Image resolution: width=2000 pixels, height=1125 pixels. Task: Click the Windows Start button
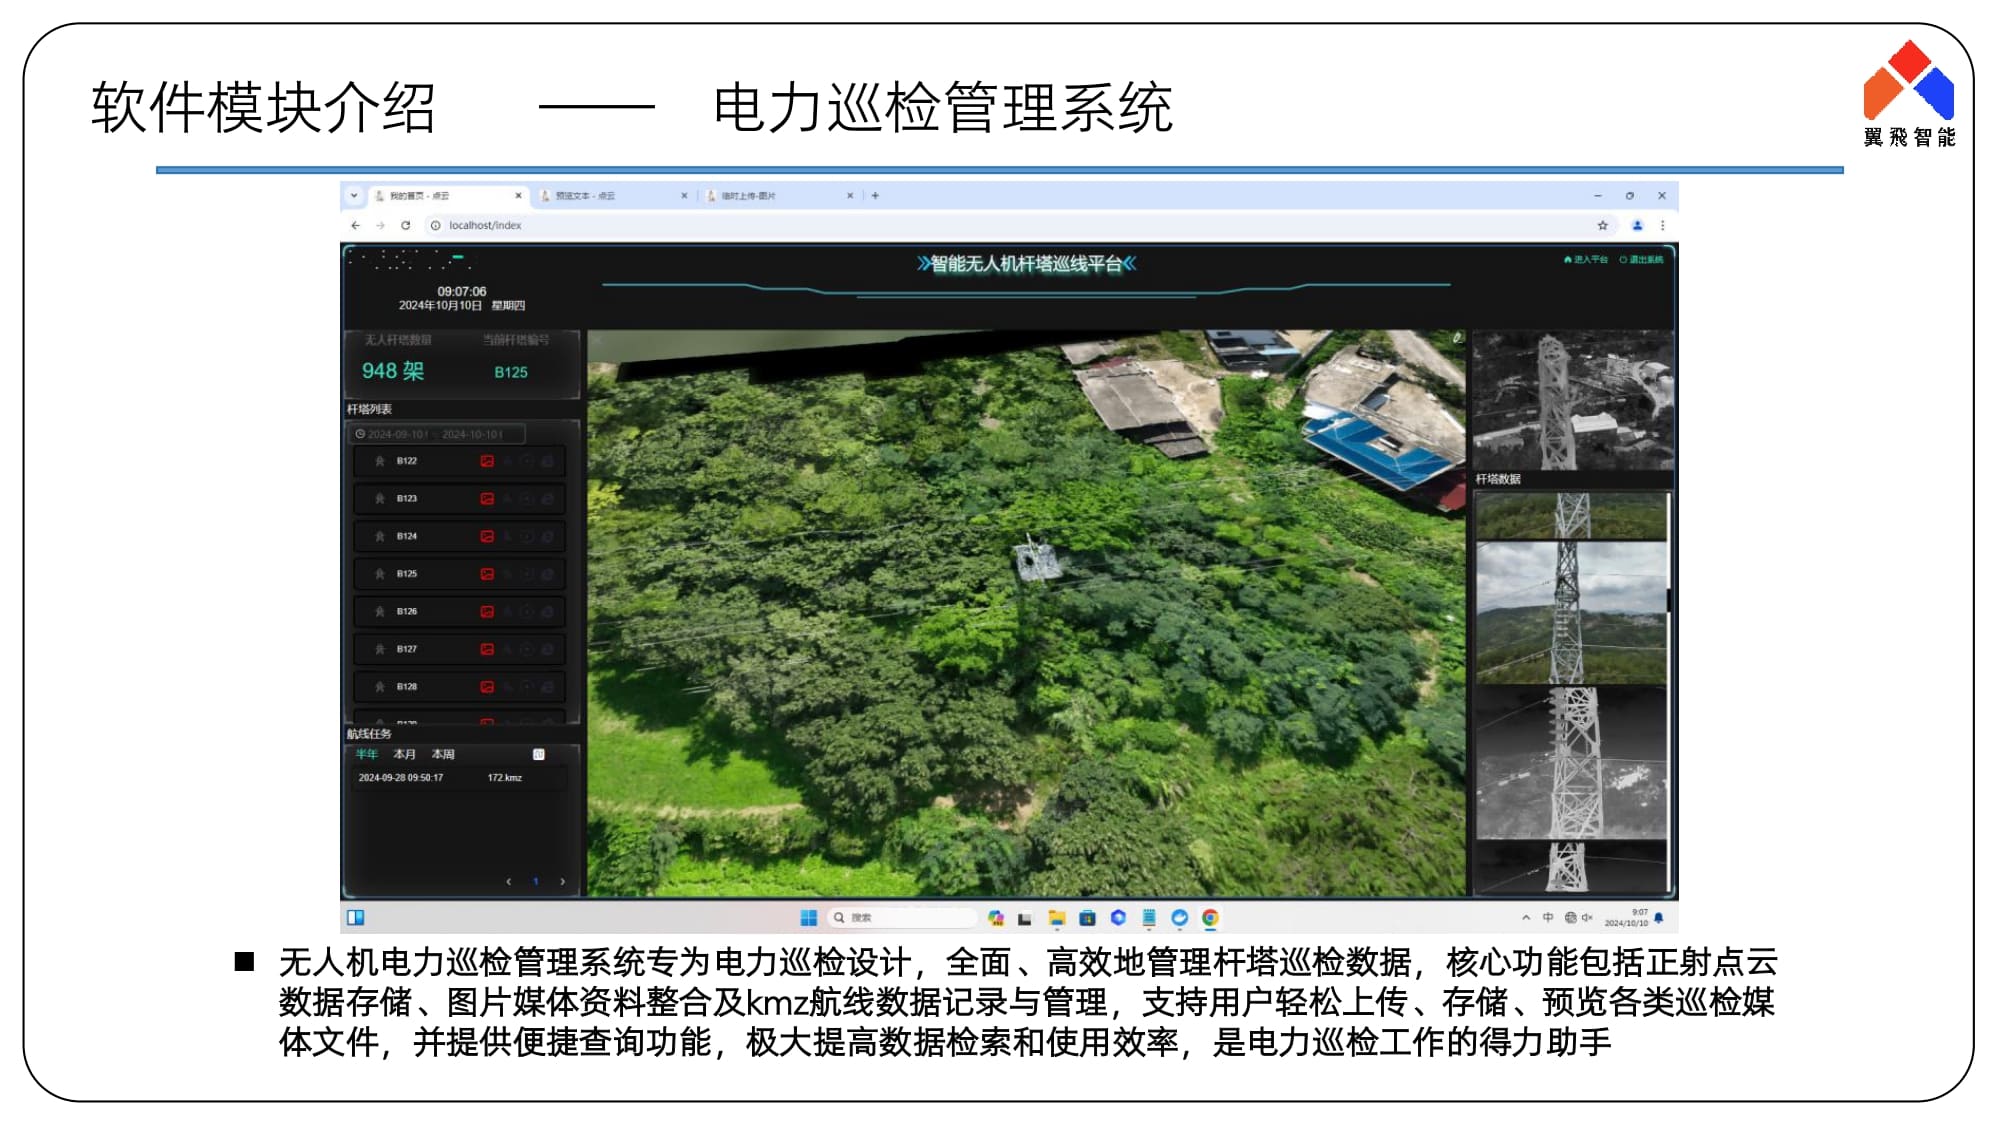(x=808, y=917)
